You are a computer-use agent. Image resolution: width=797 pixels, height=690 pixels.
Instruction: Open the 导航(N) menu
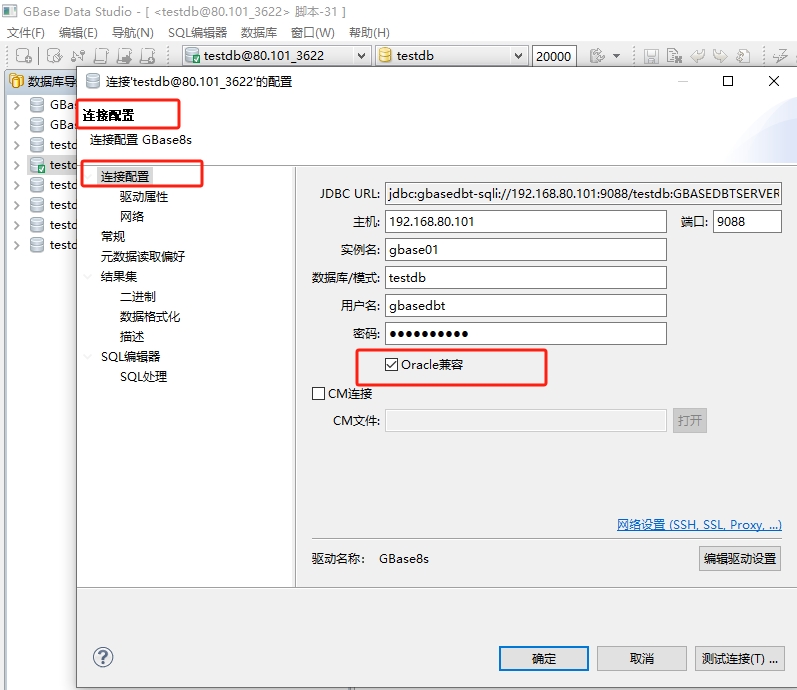pyautogui.click(x=133, y=33)
